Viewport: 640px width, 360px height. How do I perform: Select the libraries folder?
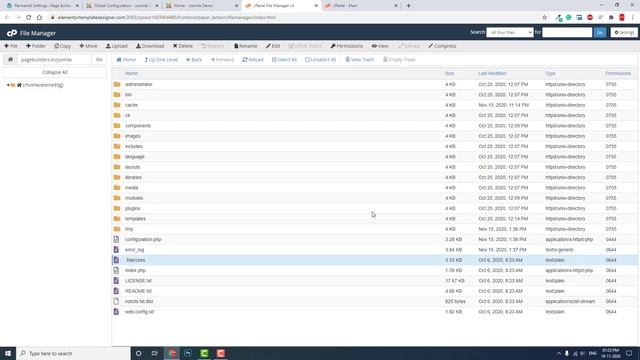[x=375, y=177]
